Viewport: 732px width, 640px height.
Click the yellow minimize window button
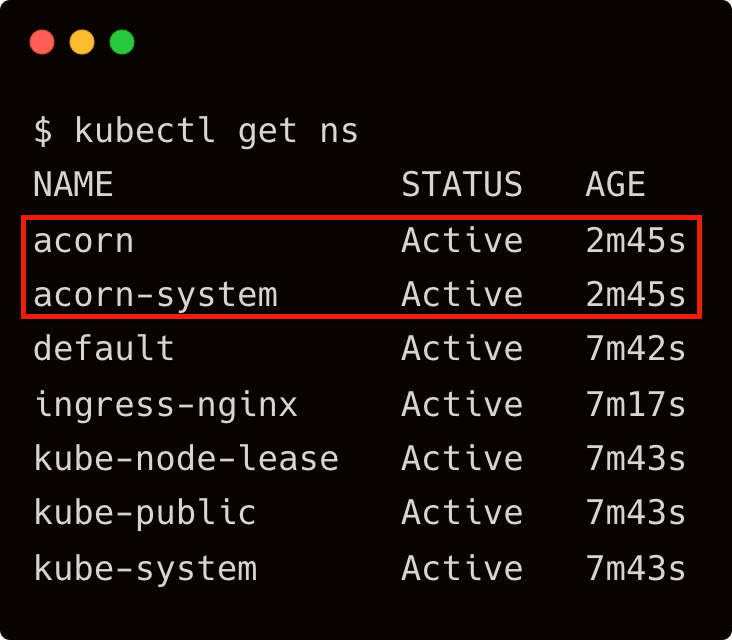82,42
